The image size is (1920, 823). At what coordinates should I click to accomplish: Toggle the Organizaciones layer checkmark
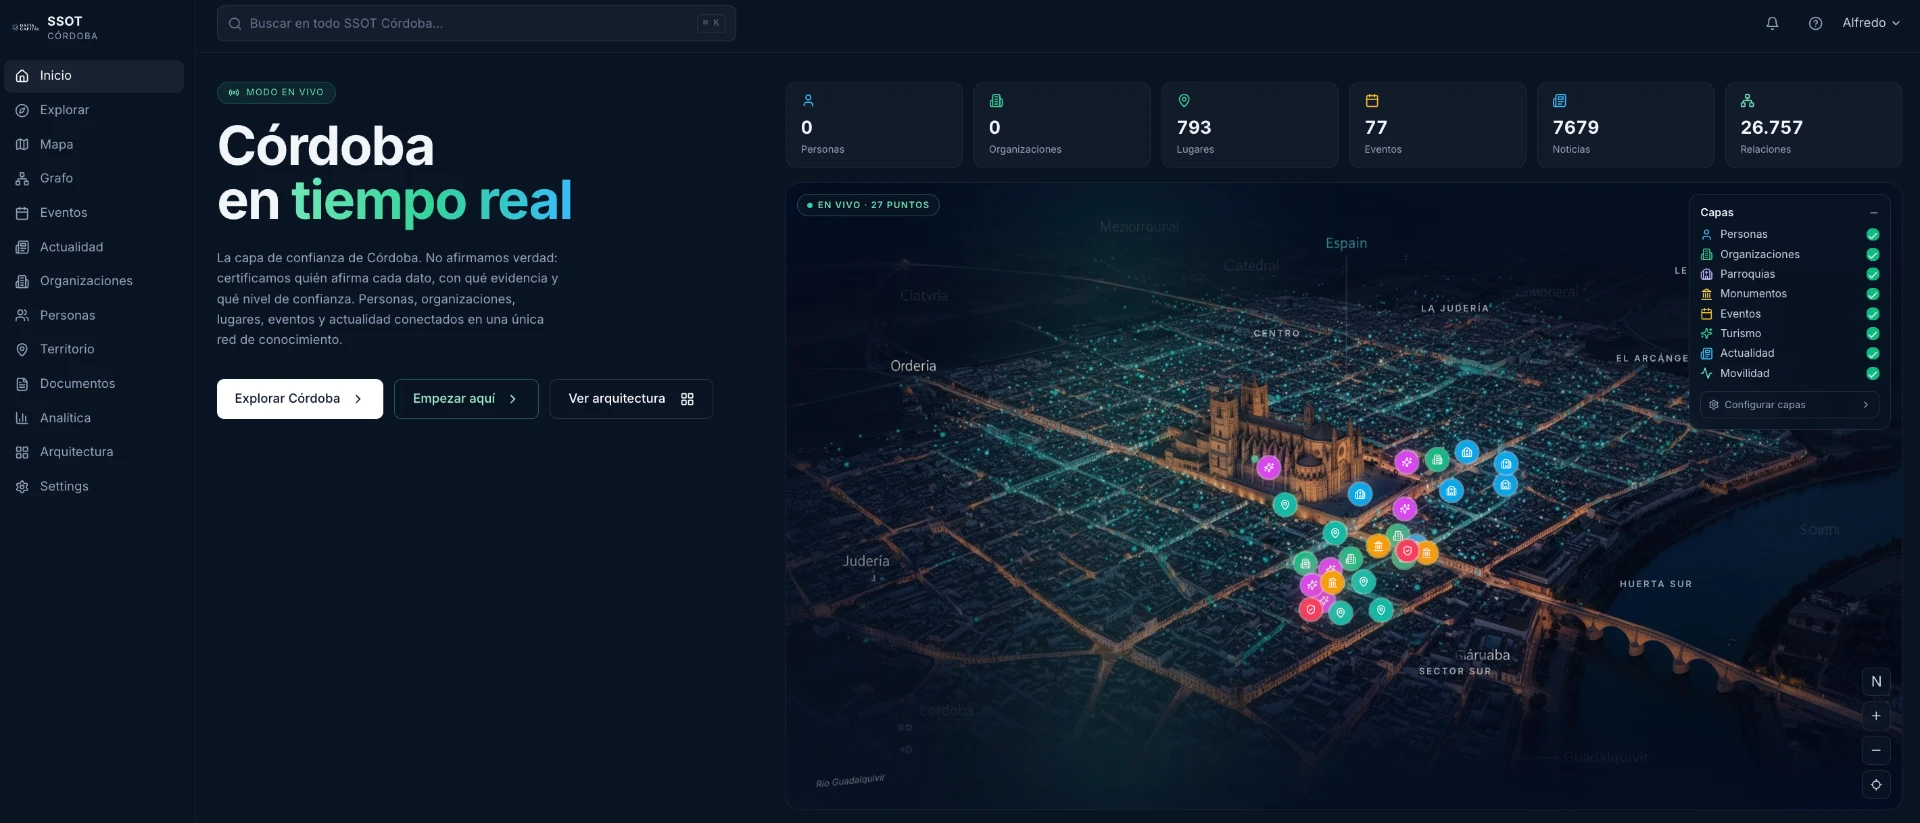click(x=1873, y=255)
